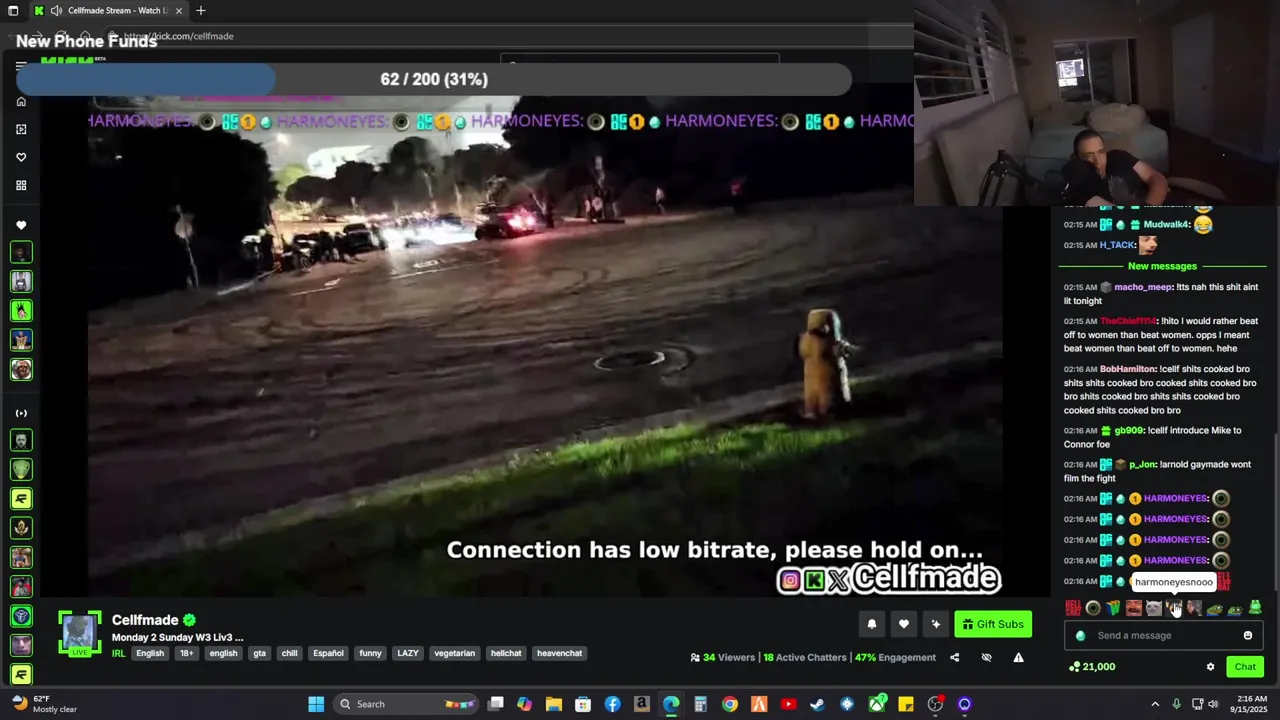Send message with the Chat button
This screenshot has width=1280, height=720.
tap(1245, 667)
